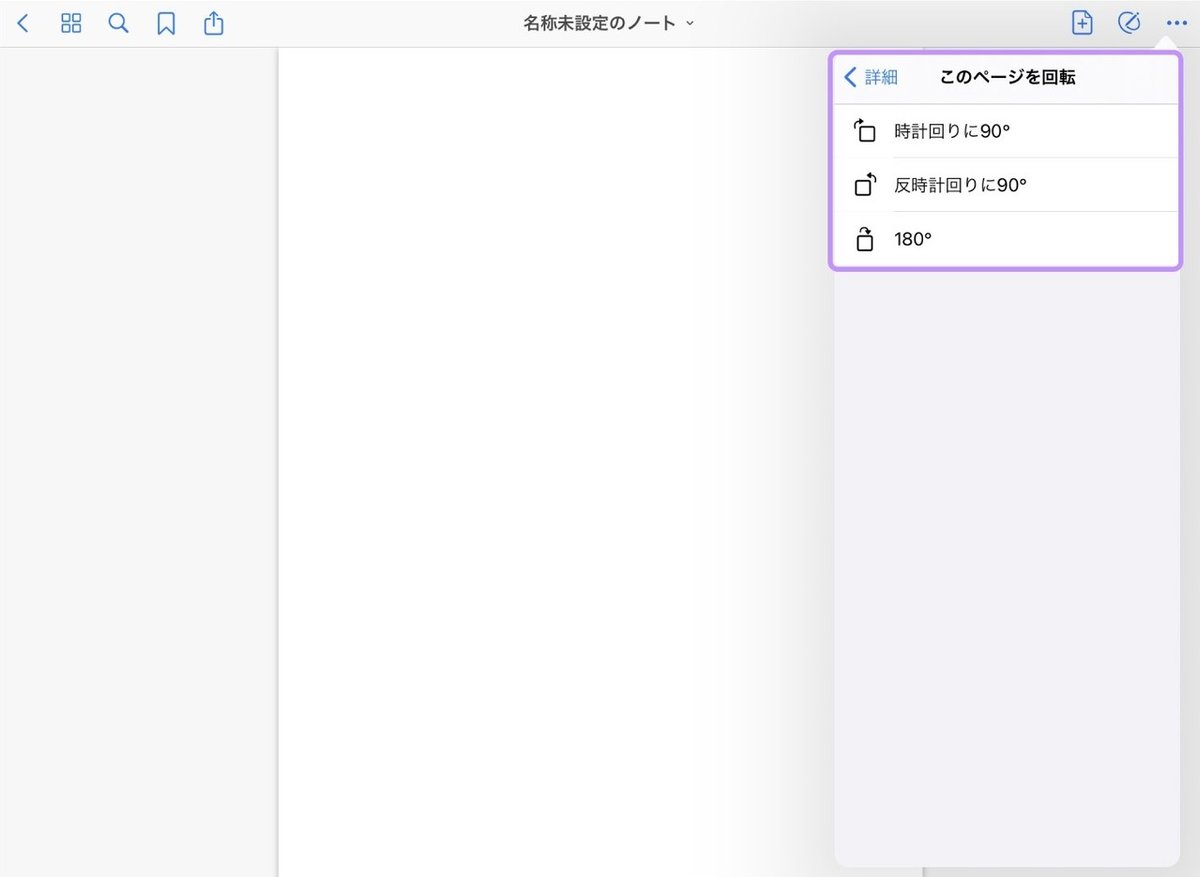Click the clockwise rotation arrow icon
The width and height of the screenshot is (1200, 877).
pyautogui.click(x=864, y=130)
